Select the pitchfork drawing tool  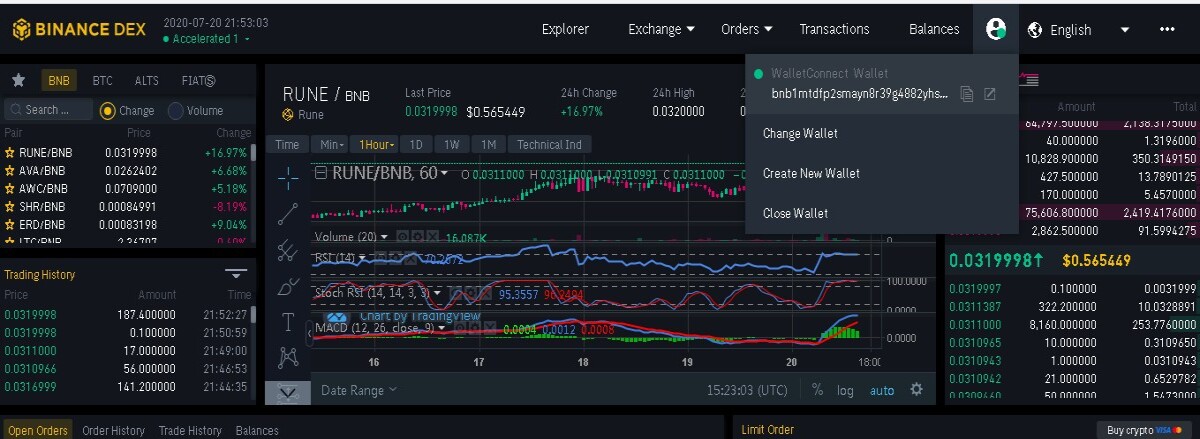point(288,250)
